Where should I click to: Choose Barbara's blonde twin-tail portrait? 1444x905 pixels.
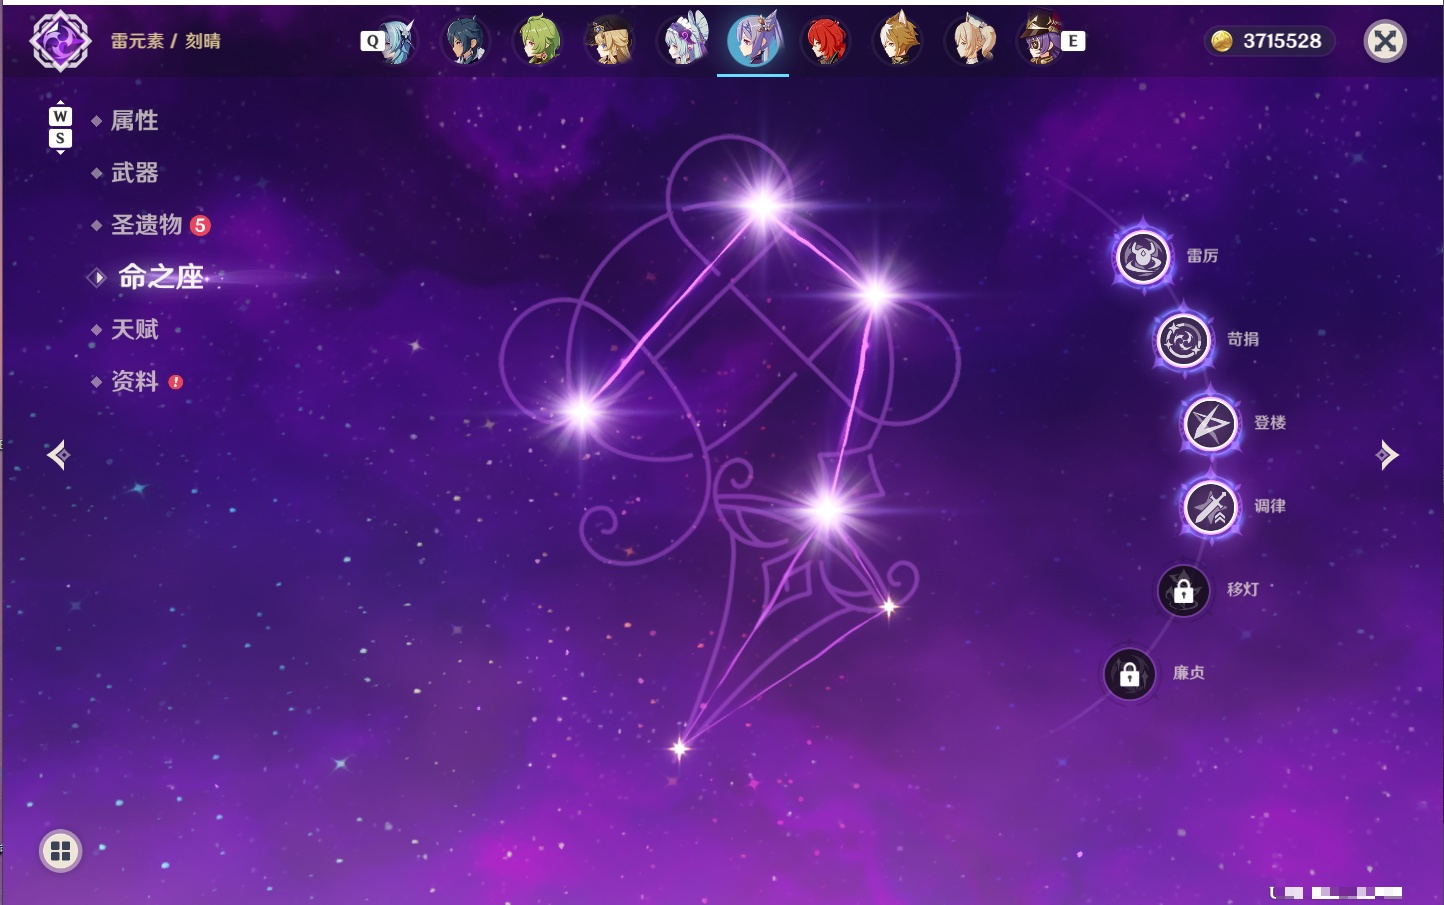pos(970,41)
